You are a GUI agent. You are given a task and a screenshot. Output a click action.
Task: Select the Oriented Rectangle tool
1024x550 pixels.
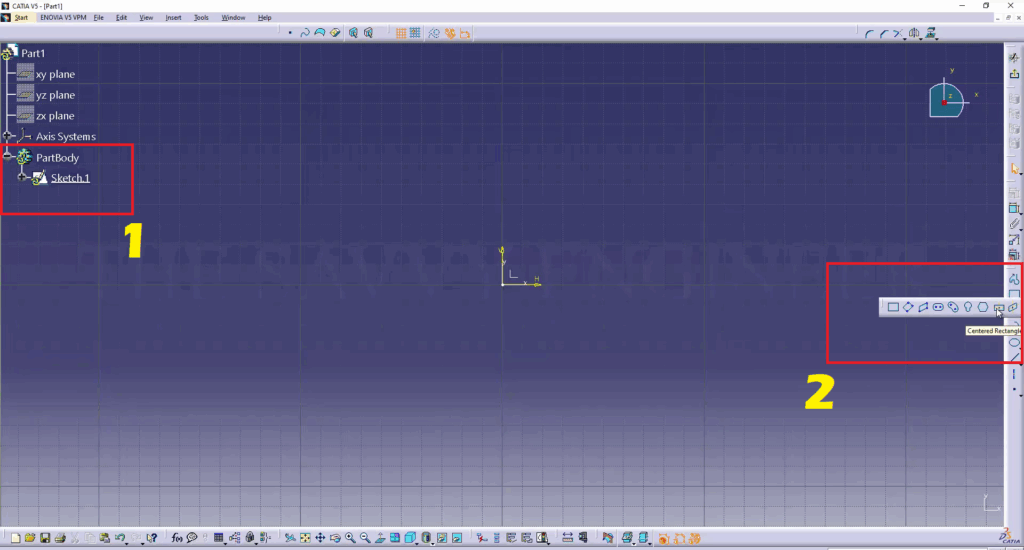pos(908,307)
